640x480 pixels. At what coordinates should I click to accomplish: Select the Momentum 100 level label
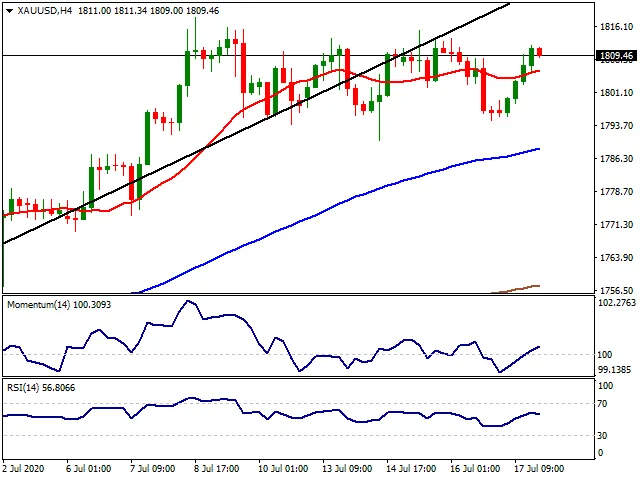coord(604,355)
